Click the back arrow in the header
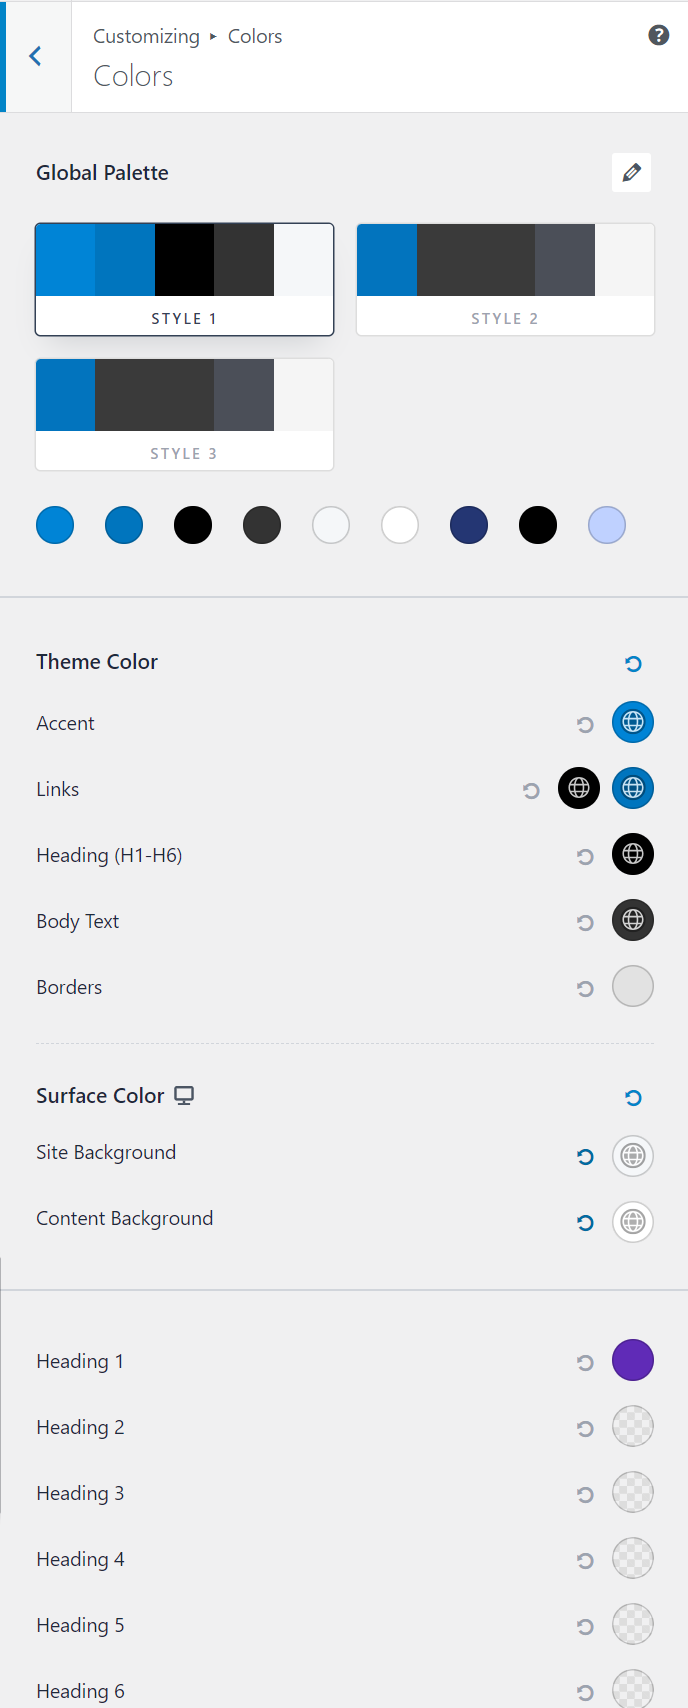 pyautogui.click(x=36, y=56)
